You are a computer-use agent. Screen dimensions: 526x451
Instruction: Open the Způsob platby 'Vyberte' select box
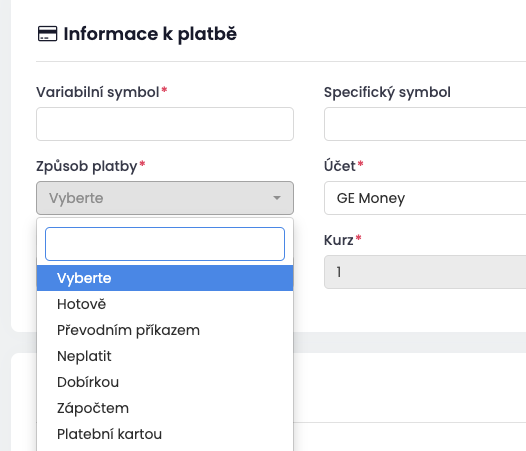click(x=165, y=198)
